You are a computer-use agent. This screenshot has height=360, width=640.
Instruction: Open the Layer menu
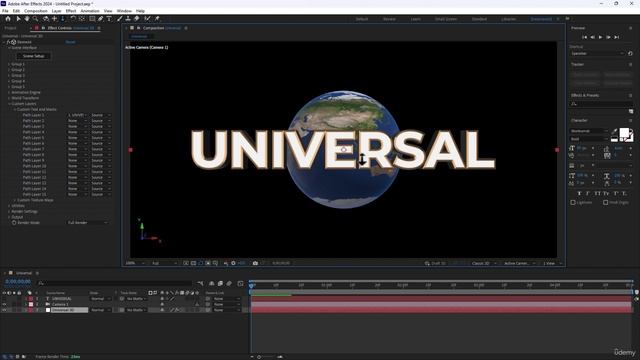pos(56,11)
